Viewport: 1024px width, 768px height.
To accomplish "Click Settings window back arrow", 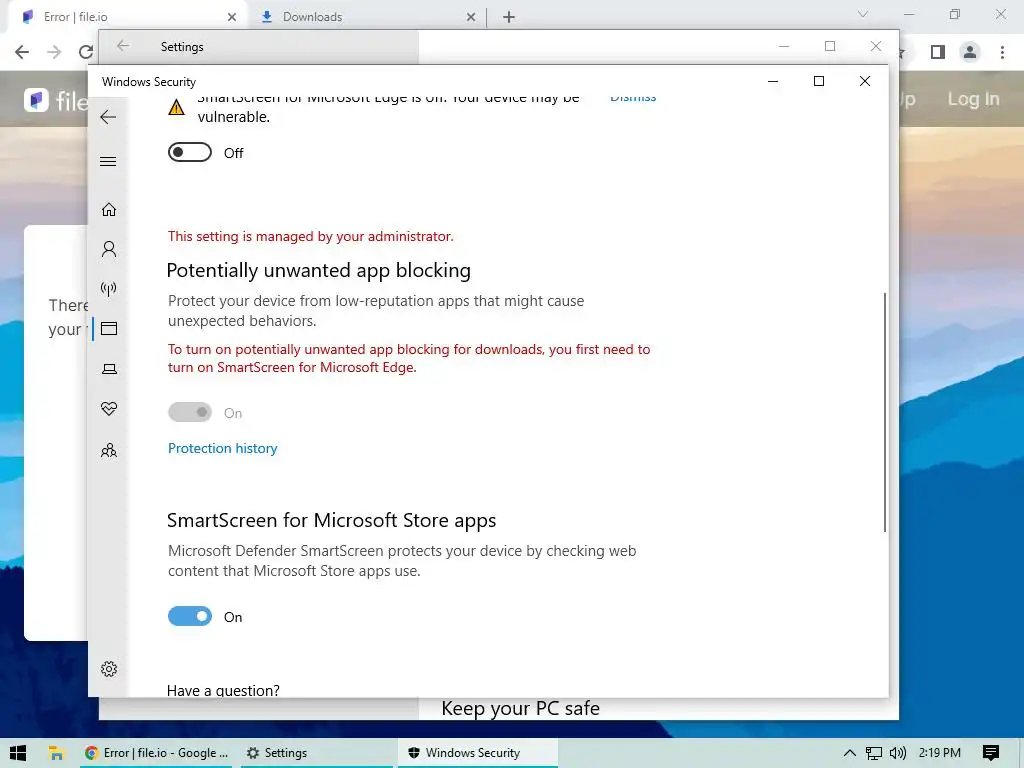I will [x=123, y=46].
